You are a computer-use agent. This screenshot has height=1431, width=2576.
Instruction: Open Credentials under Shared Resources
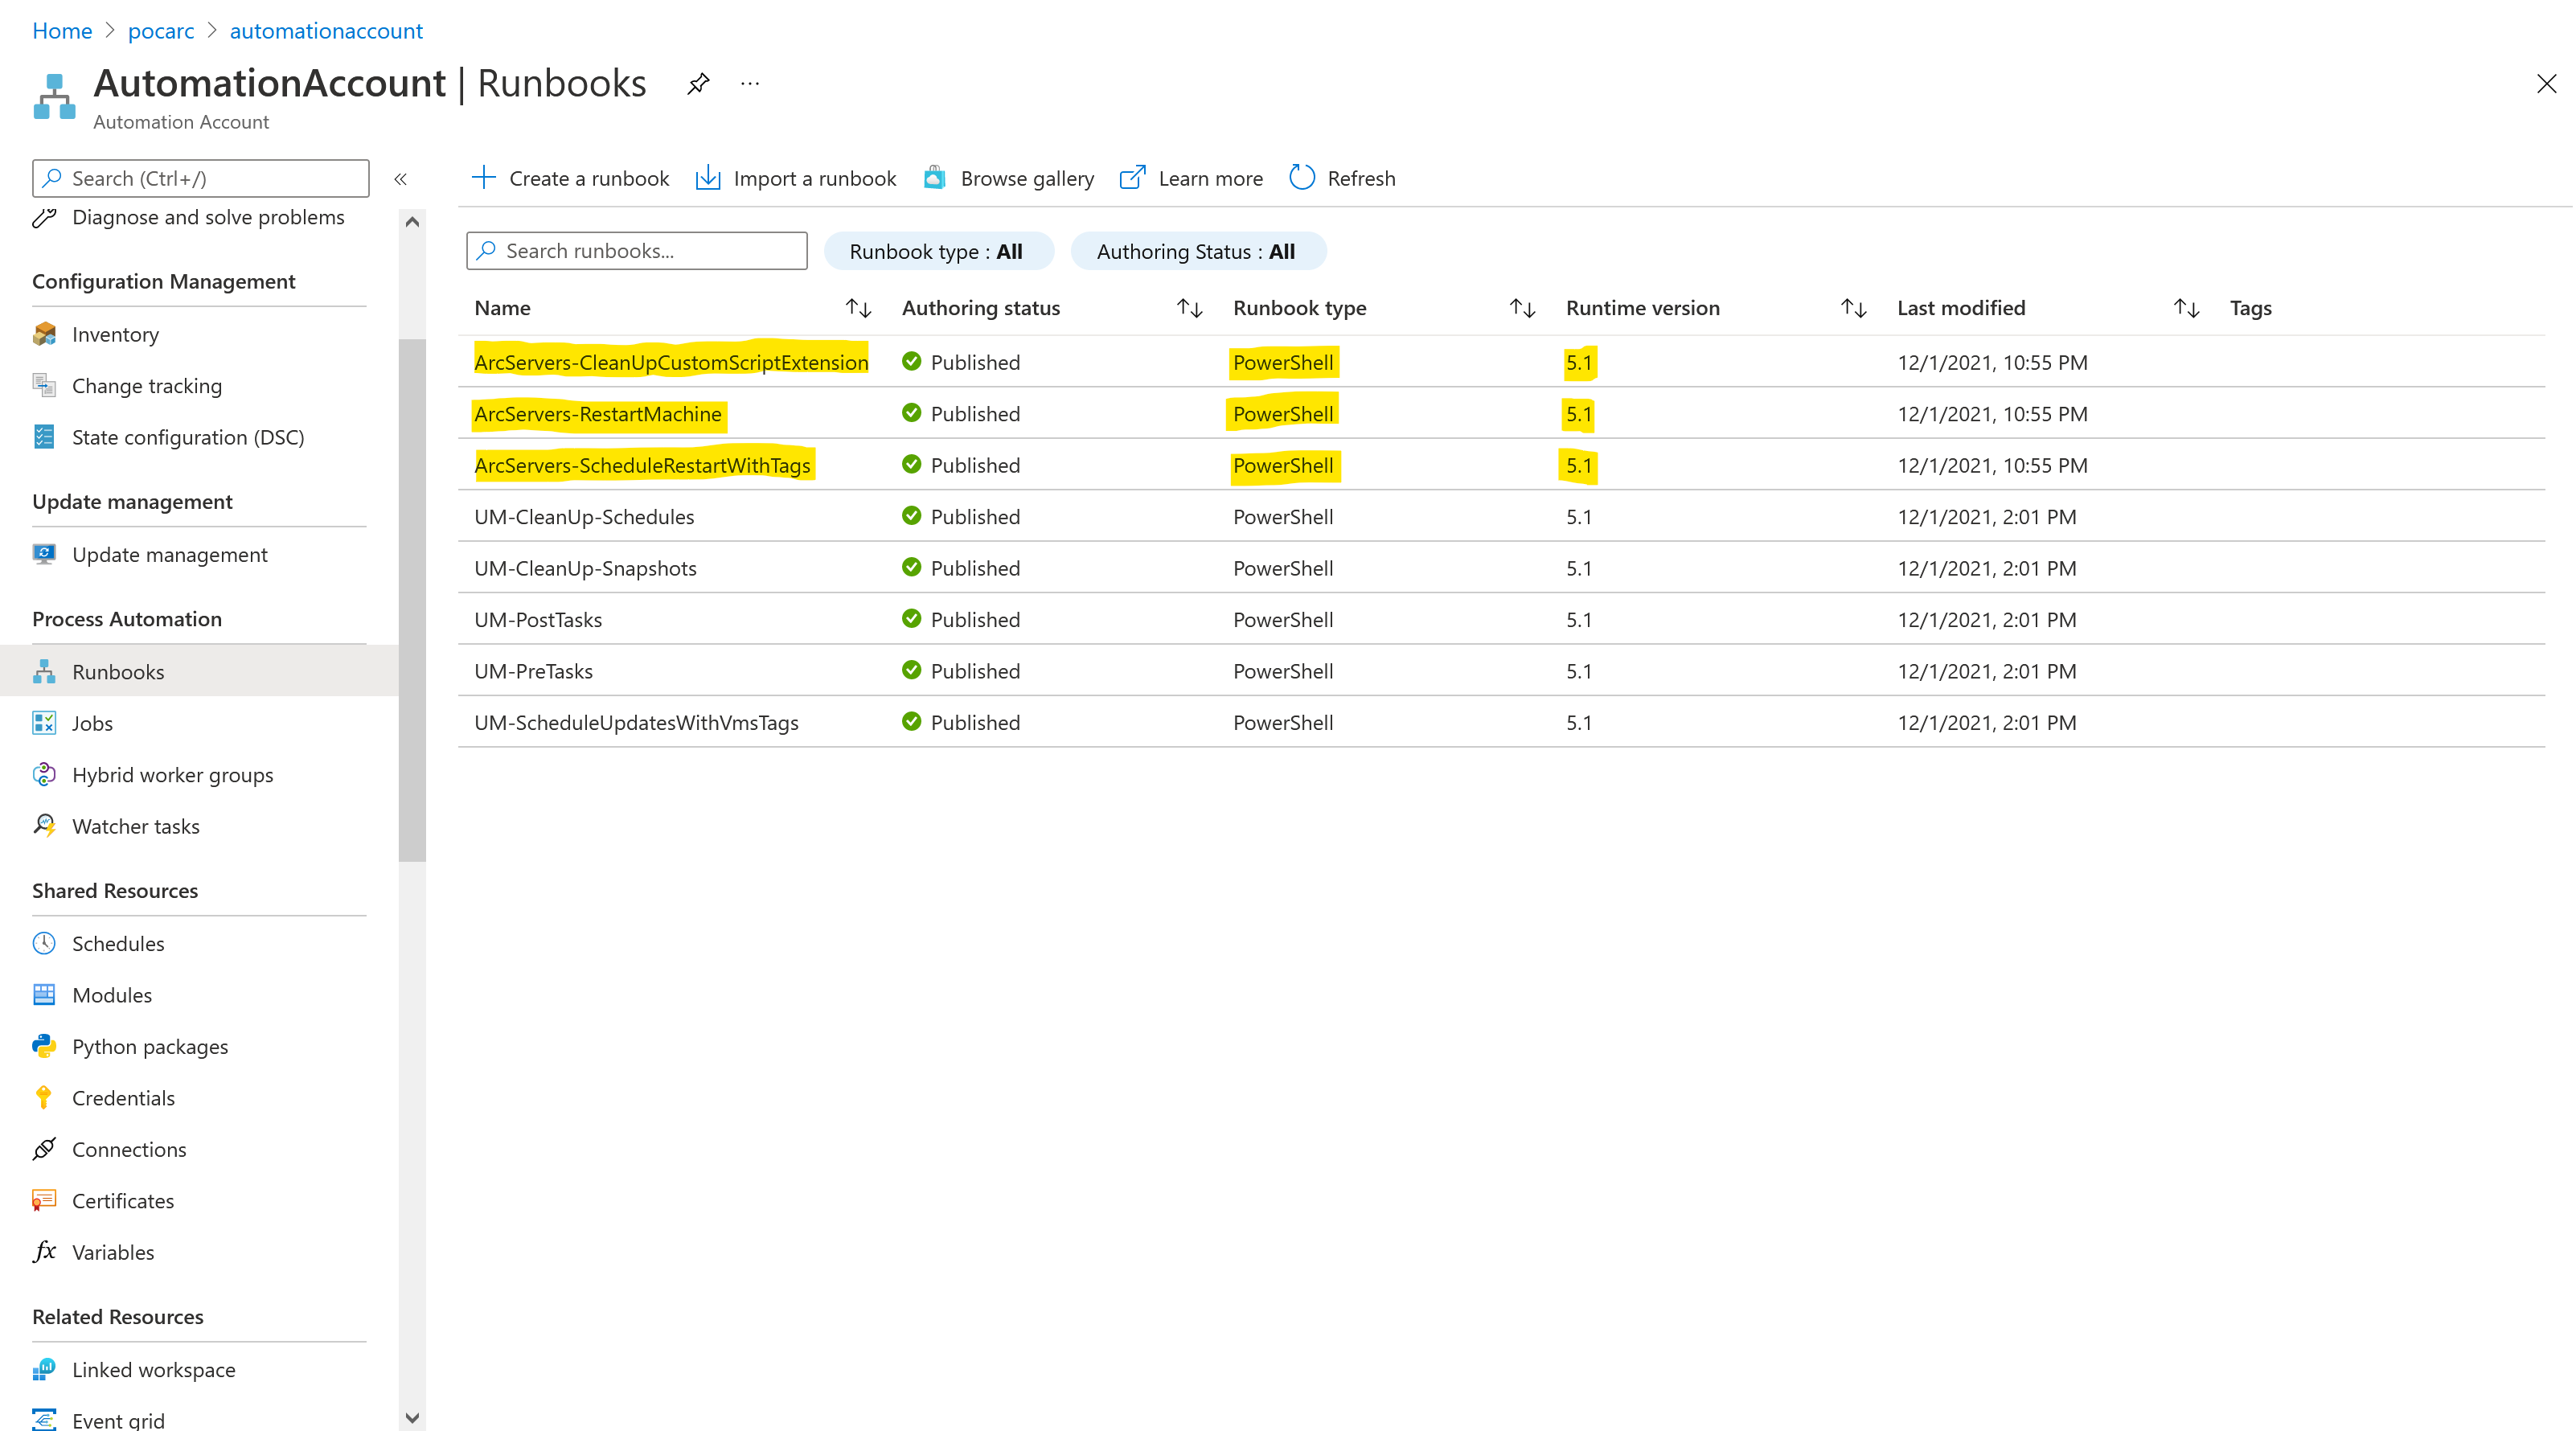click(123, 1098)
